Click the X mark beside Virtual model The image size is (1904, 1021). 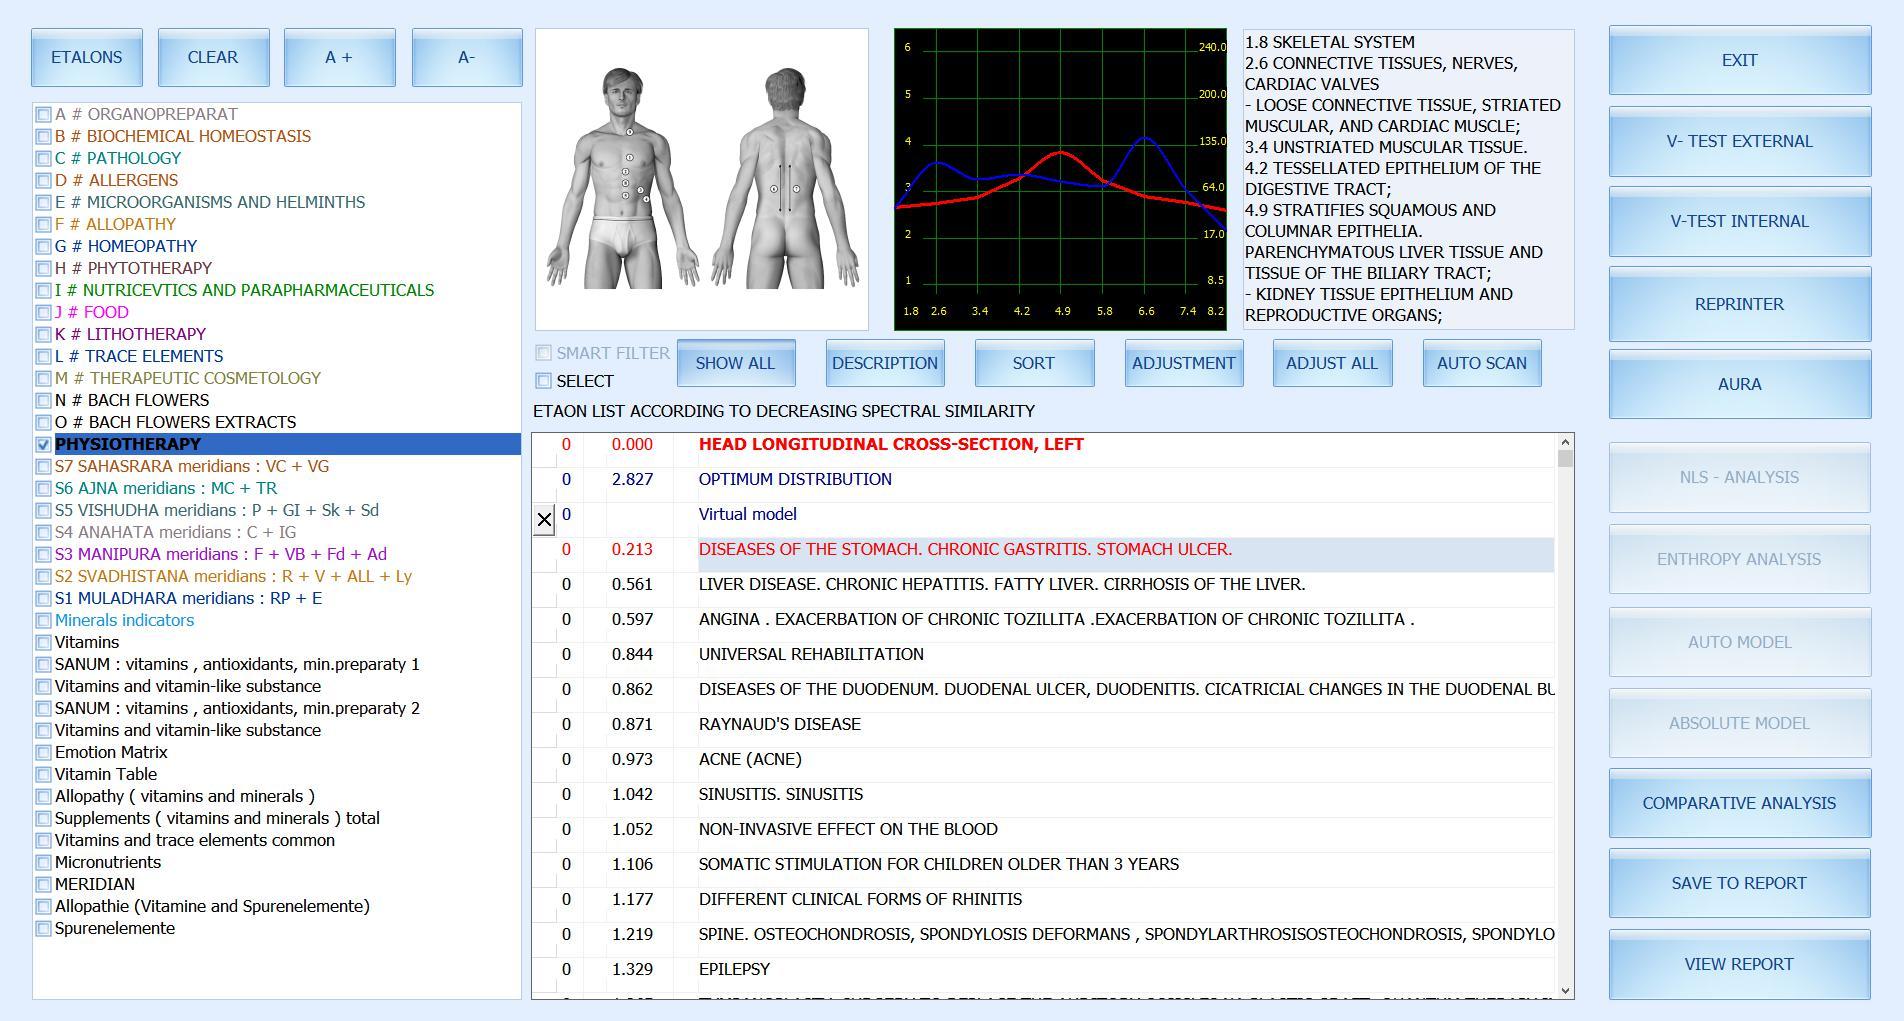[544, 520]
